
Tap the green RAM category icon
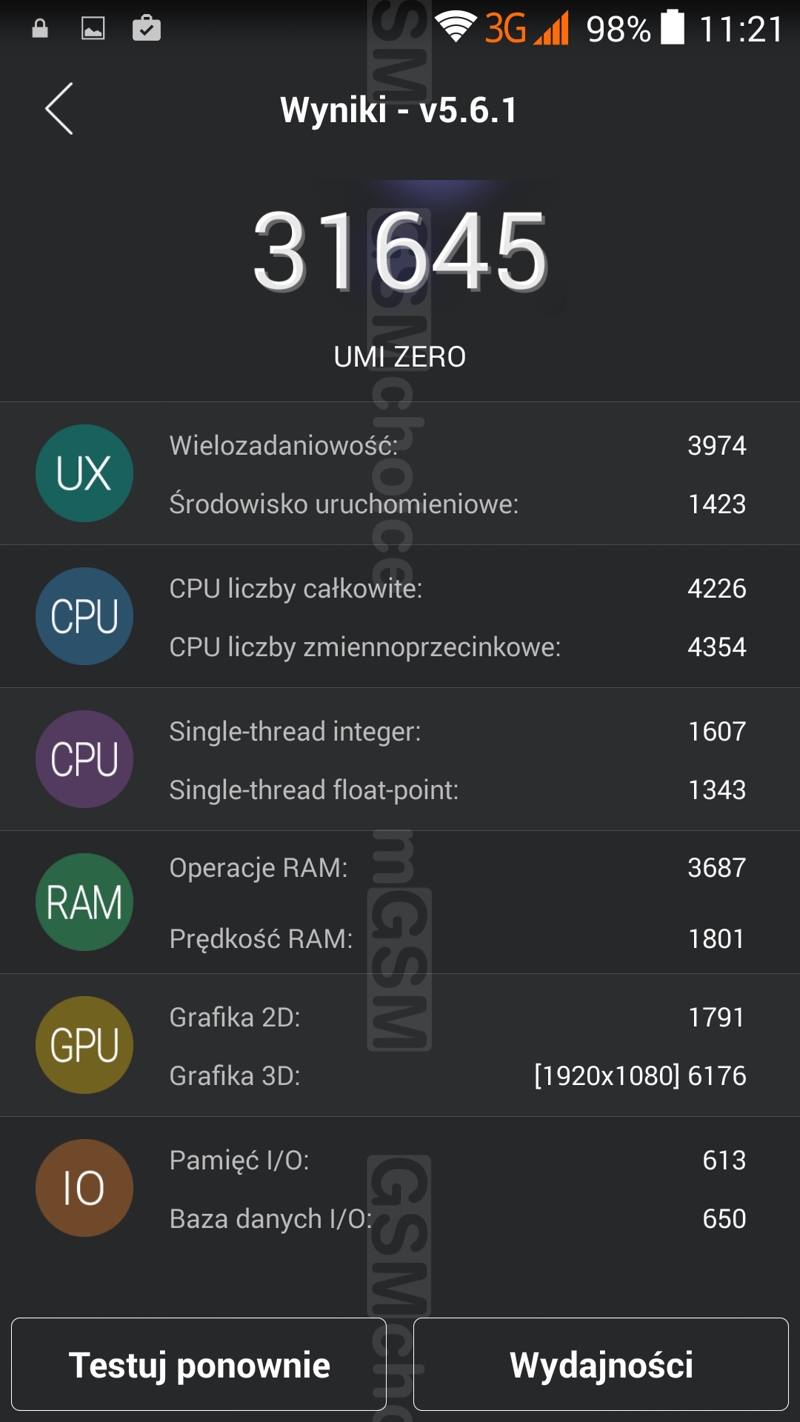tap(84, 902)
